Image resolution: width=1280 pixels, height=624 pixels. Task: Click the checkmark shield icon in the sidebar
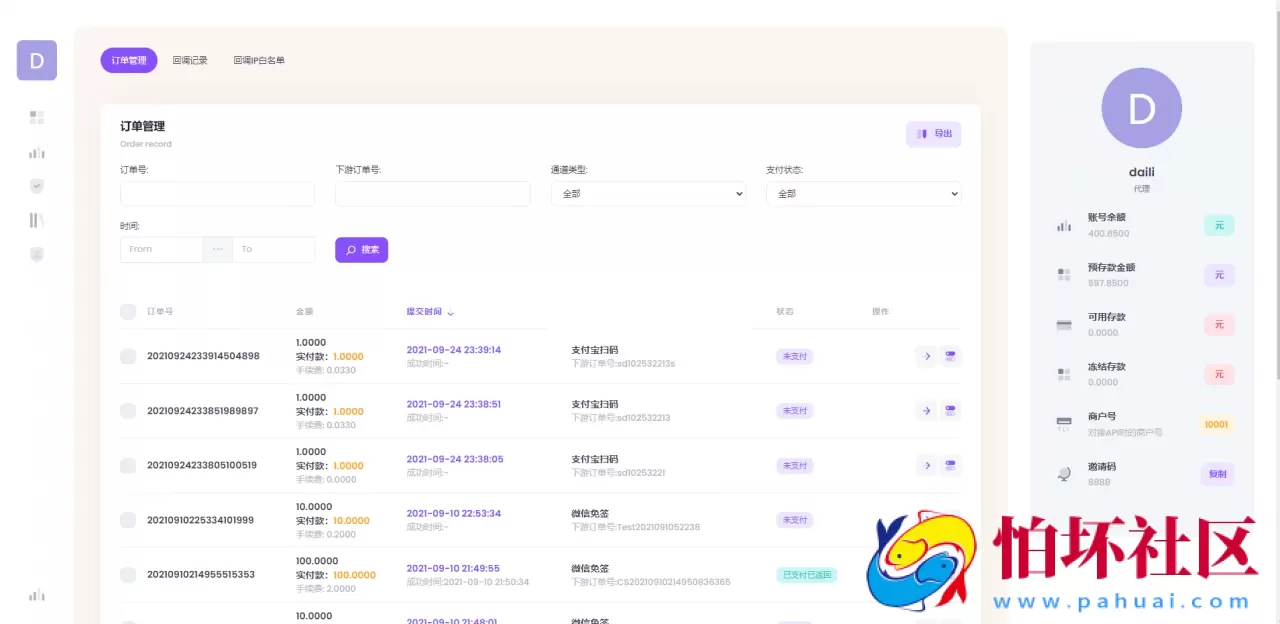click(x=36, y=186)
